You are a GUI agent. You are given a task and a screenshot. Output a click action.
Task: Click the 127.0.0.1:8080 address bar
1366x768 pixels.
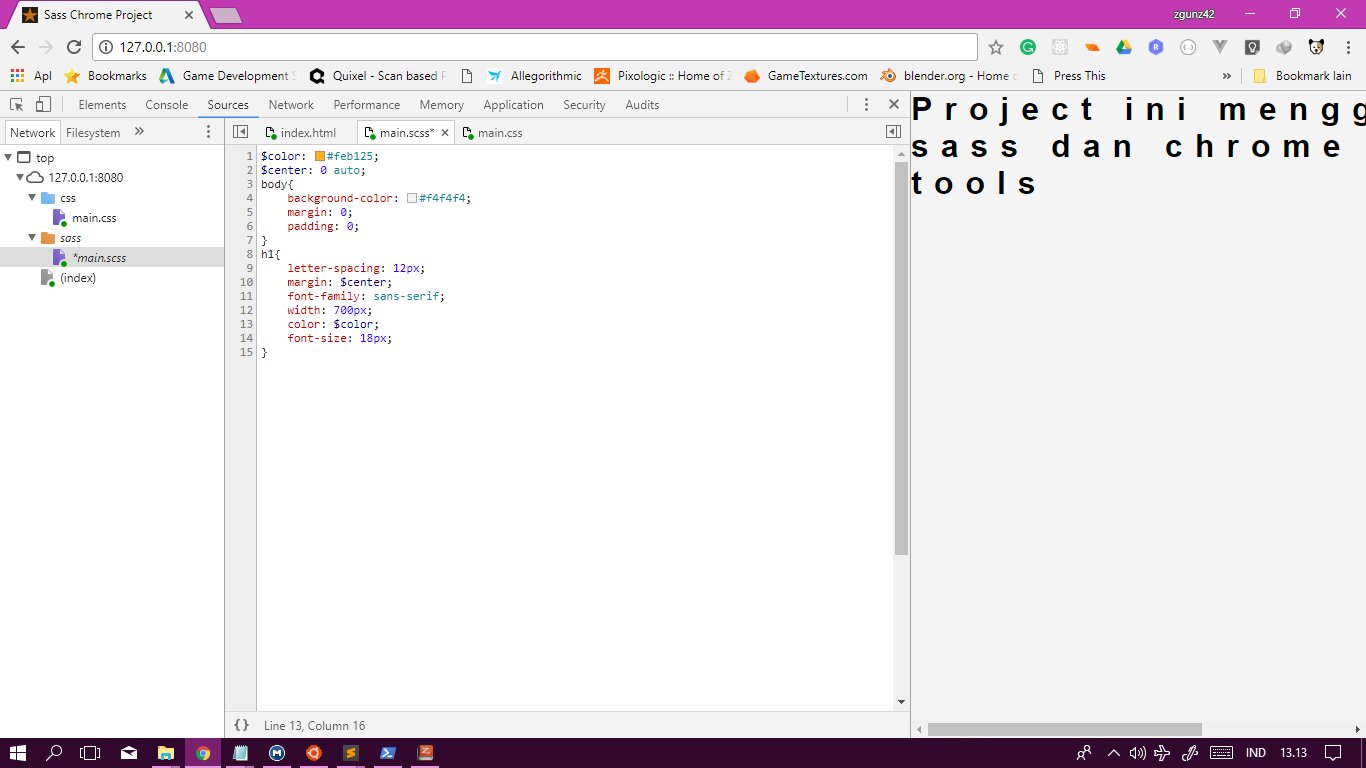[x=535, y=47]
